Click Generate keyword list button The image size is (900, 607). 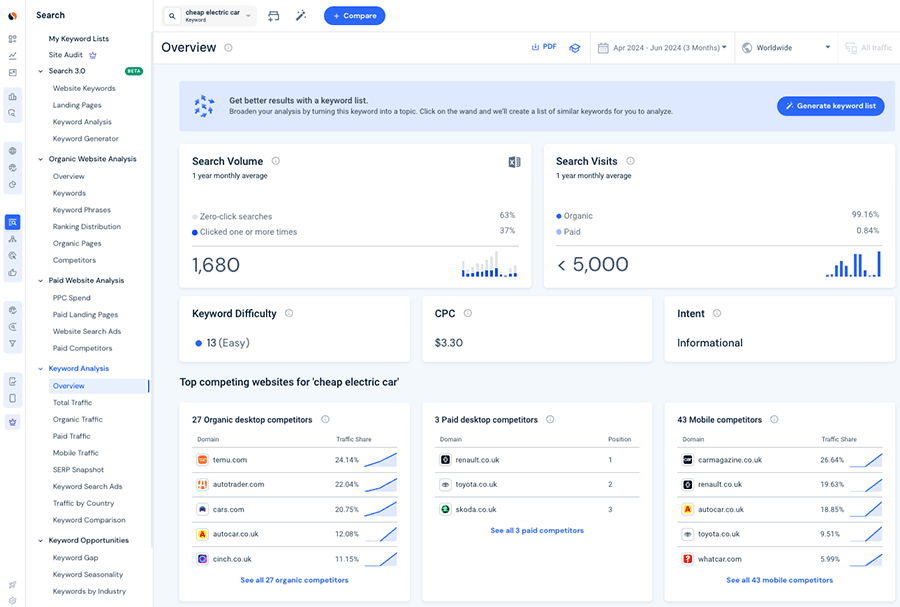click(831, 106)
